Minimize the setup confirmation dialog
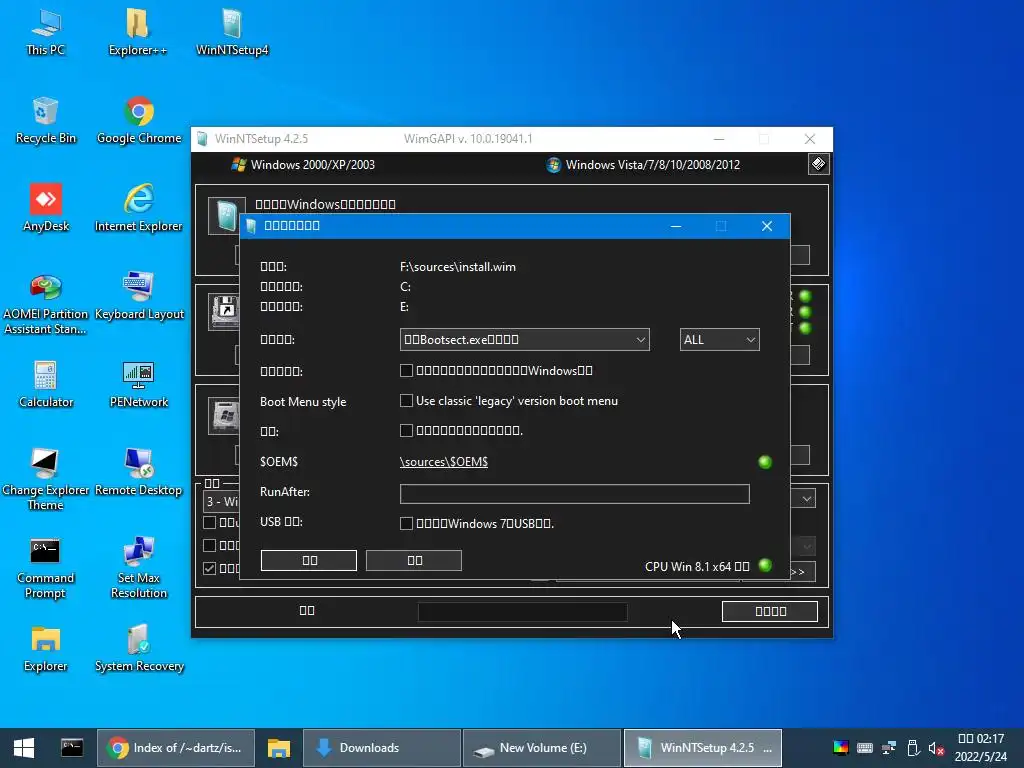This screenshot has width=1024, height=768. pyautogui.click(x=676, y=226)
